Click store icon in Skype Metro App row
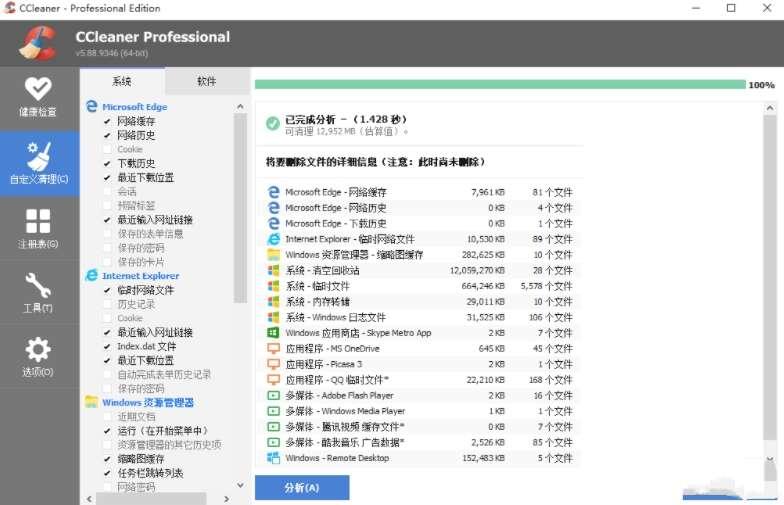The image size is (784, 505). coord(274,332)
